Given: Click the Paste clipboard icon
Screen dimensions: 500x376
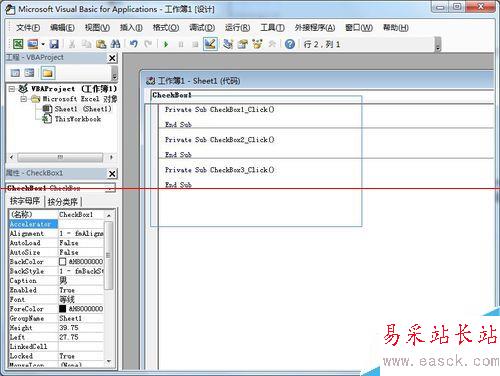Looking at the screenshot, I should [x=101, y=44].
